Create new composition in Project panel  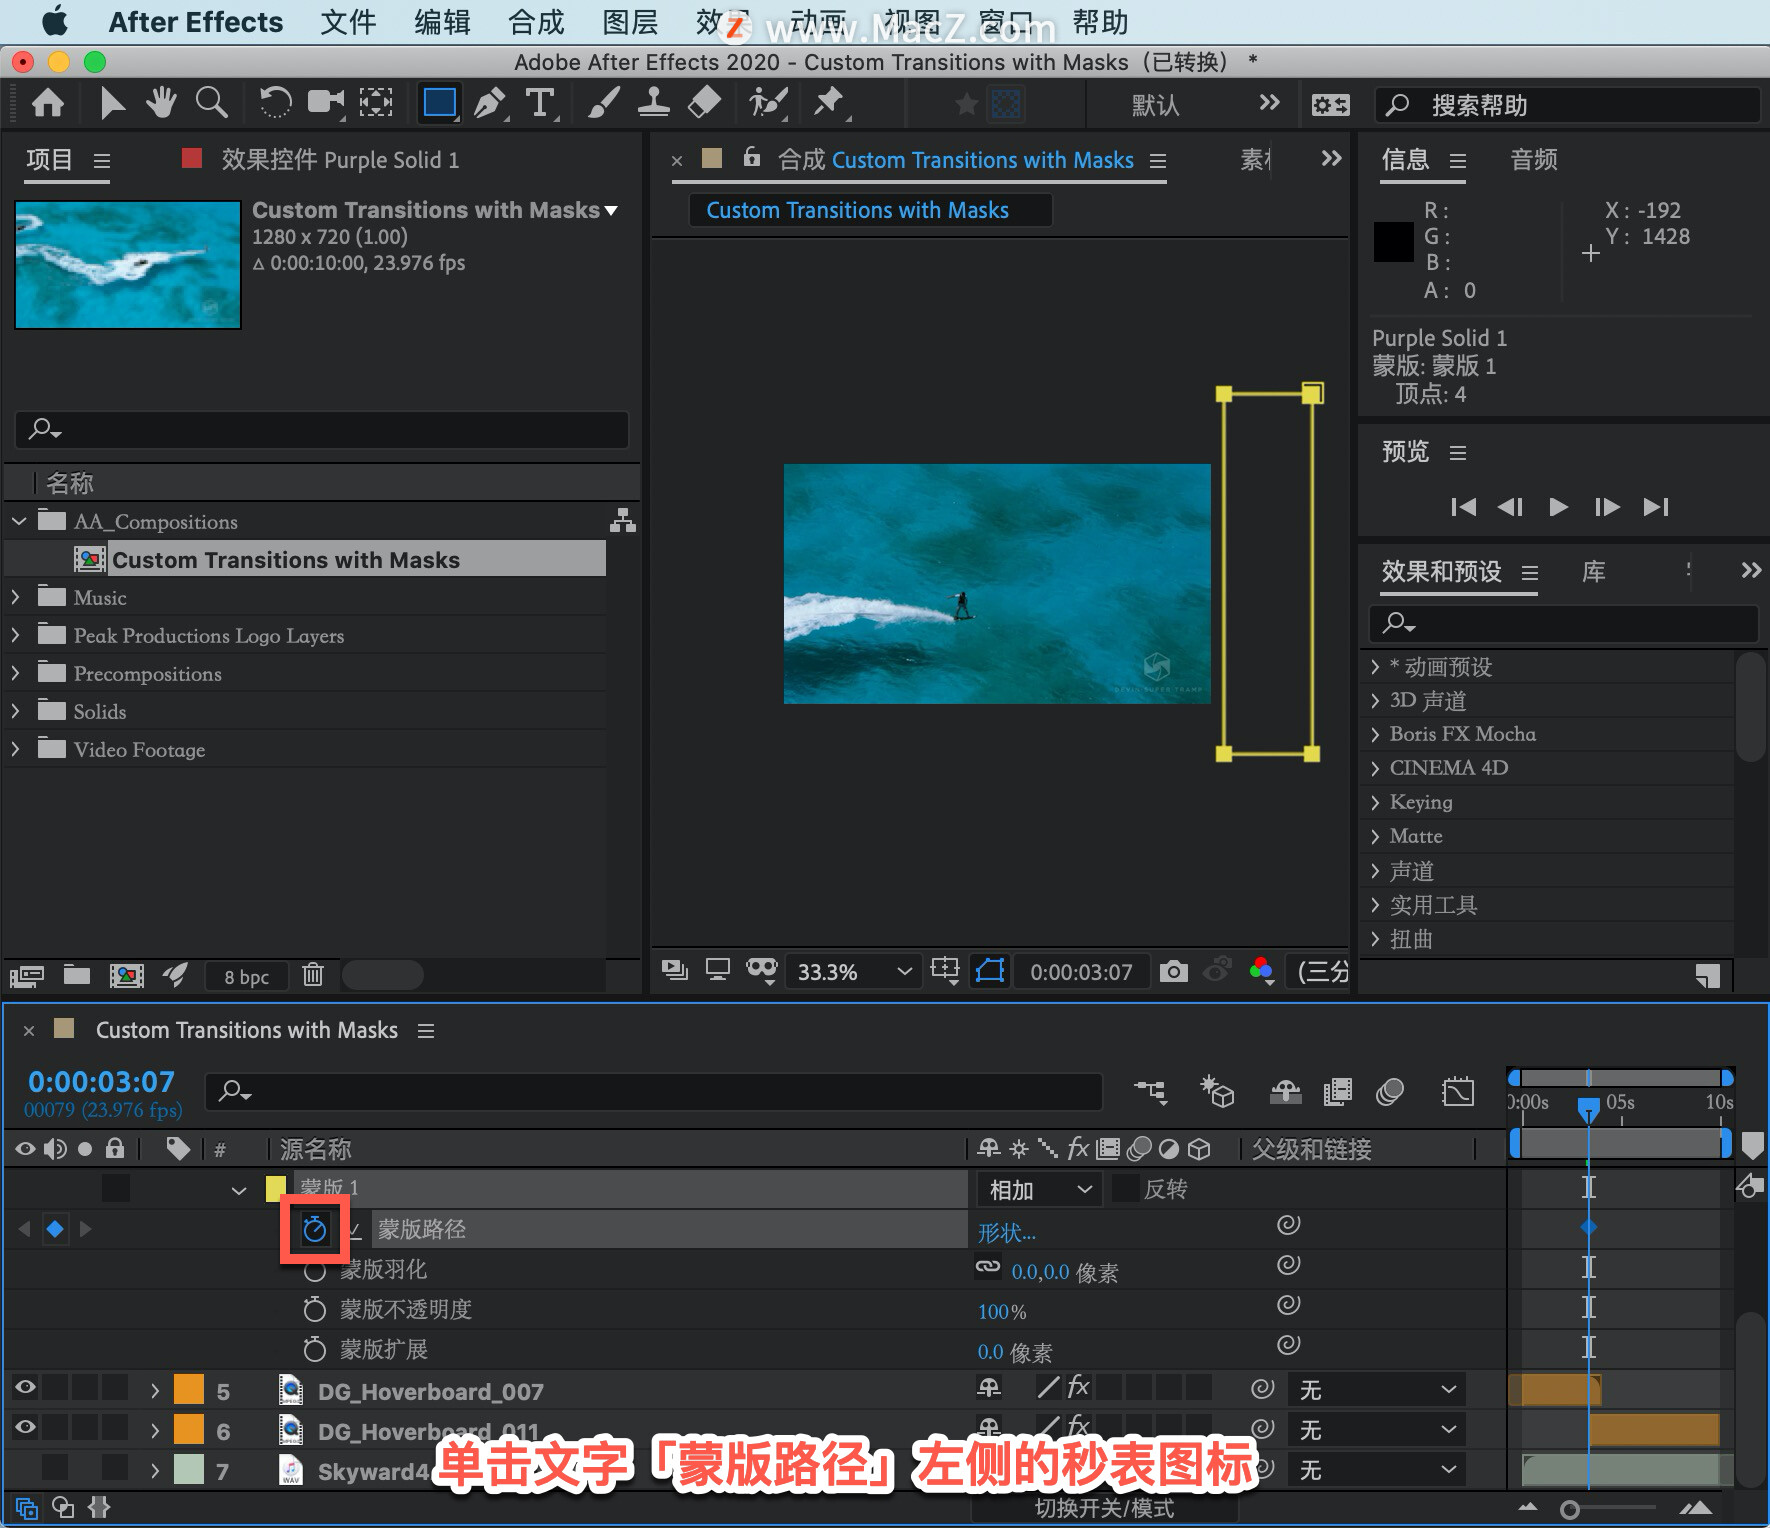coord(126,975)
